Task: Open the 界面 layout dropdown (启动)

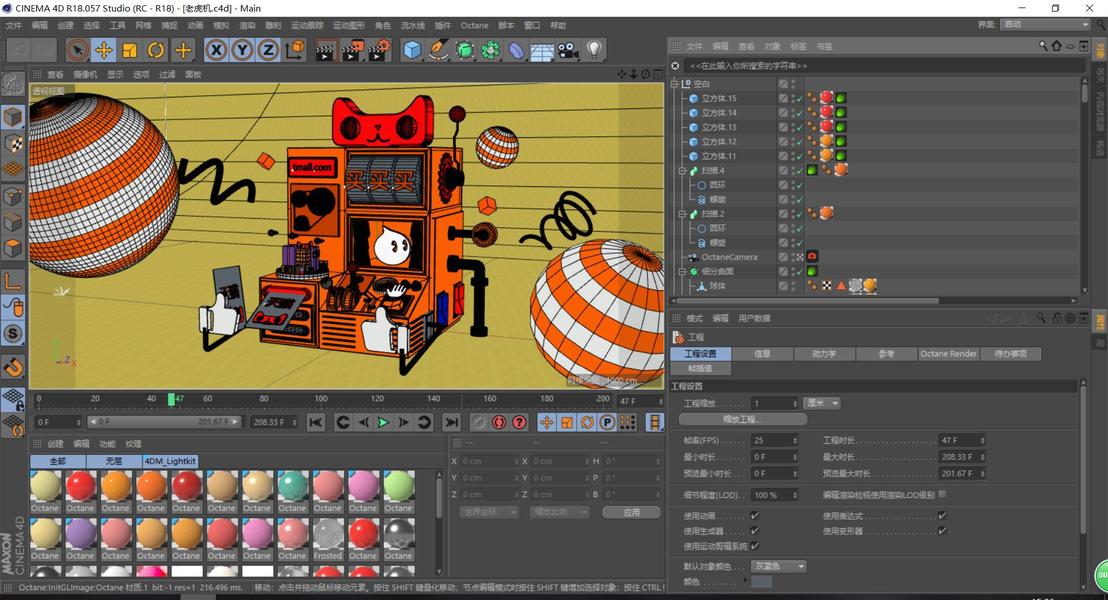Action: 1046,24
